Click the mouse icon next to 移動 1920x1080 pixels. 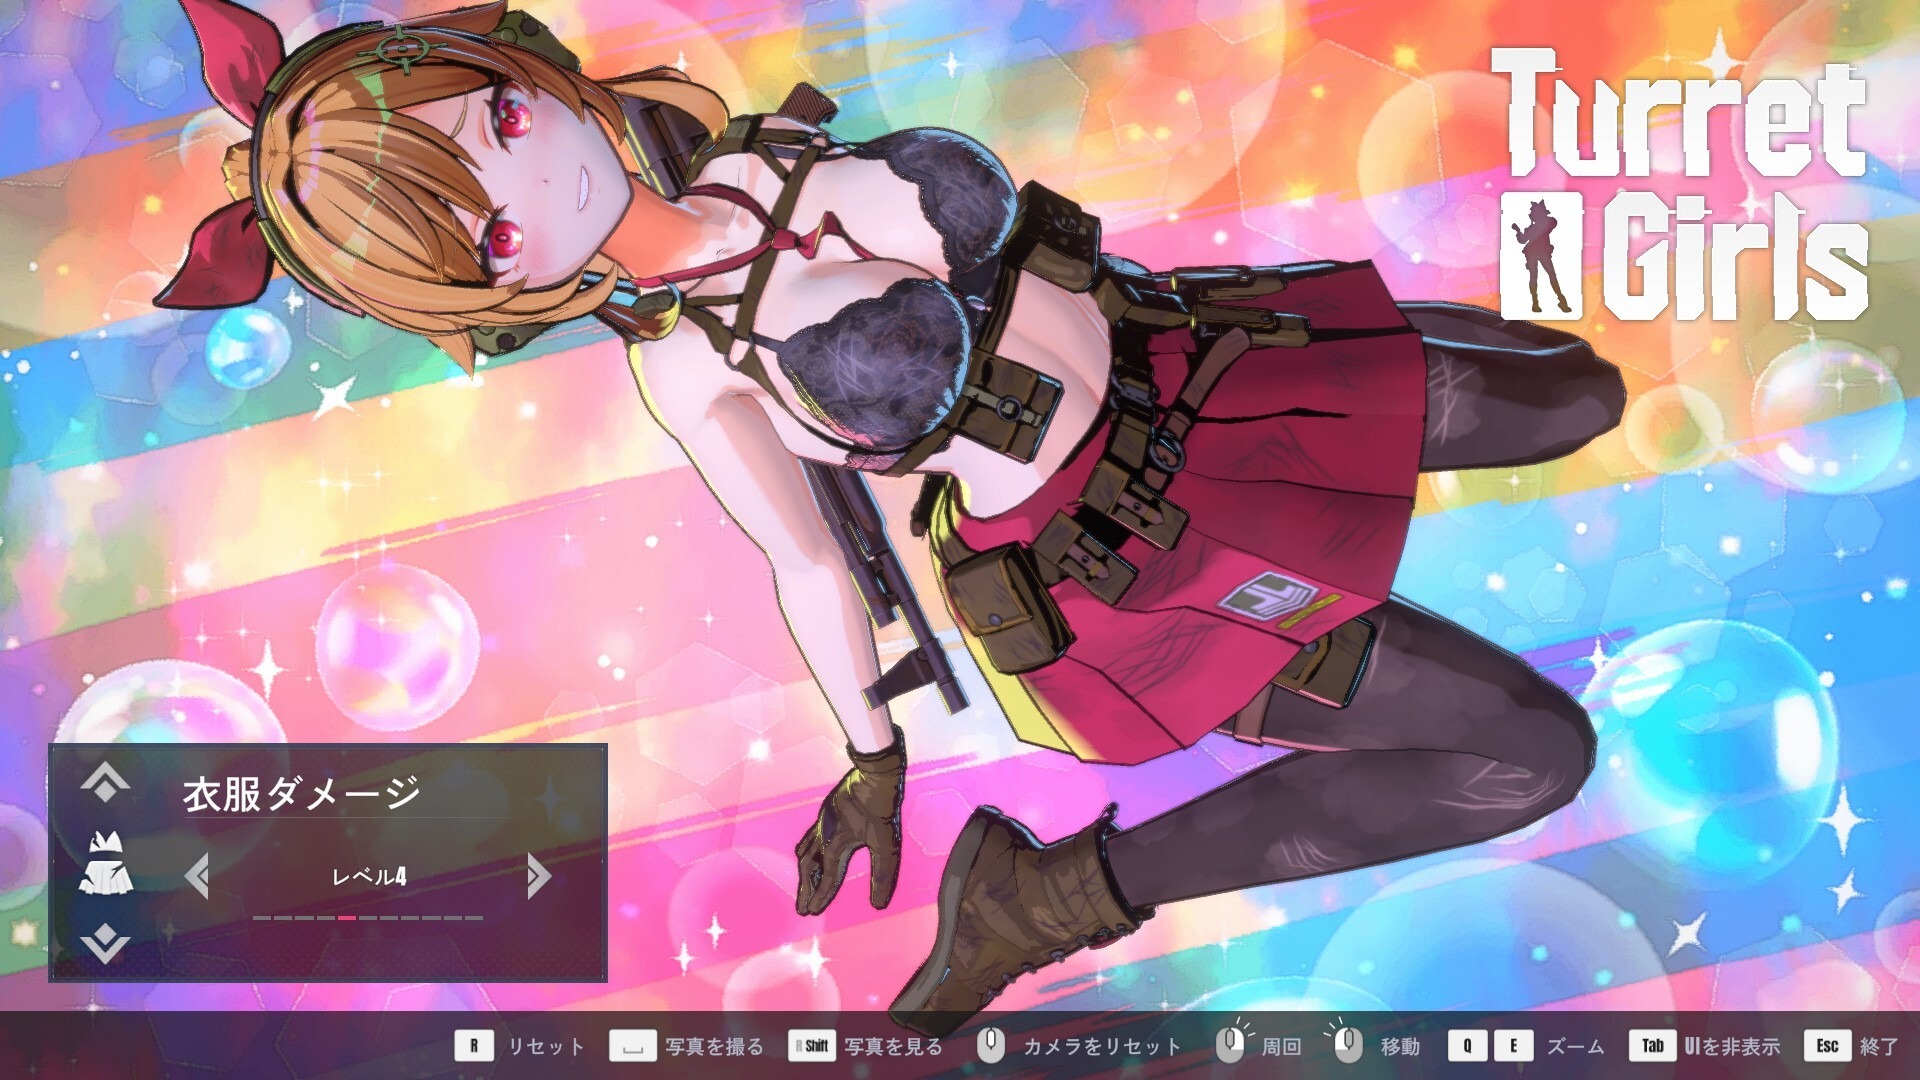coord(1347,1045)
